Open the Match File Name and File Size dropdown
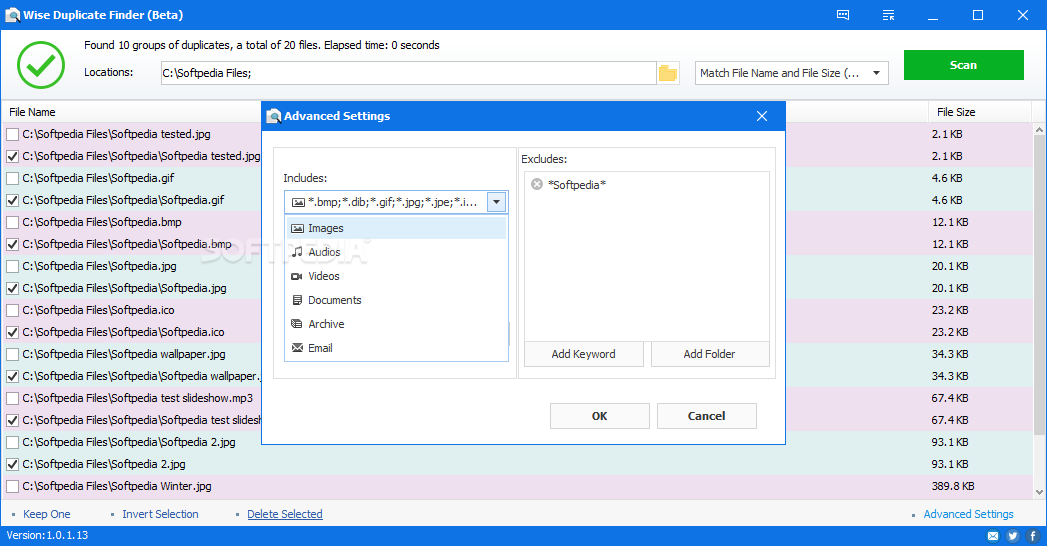The image size is (1047, 546). click(x=792, y=73)
